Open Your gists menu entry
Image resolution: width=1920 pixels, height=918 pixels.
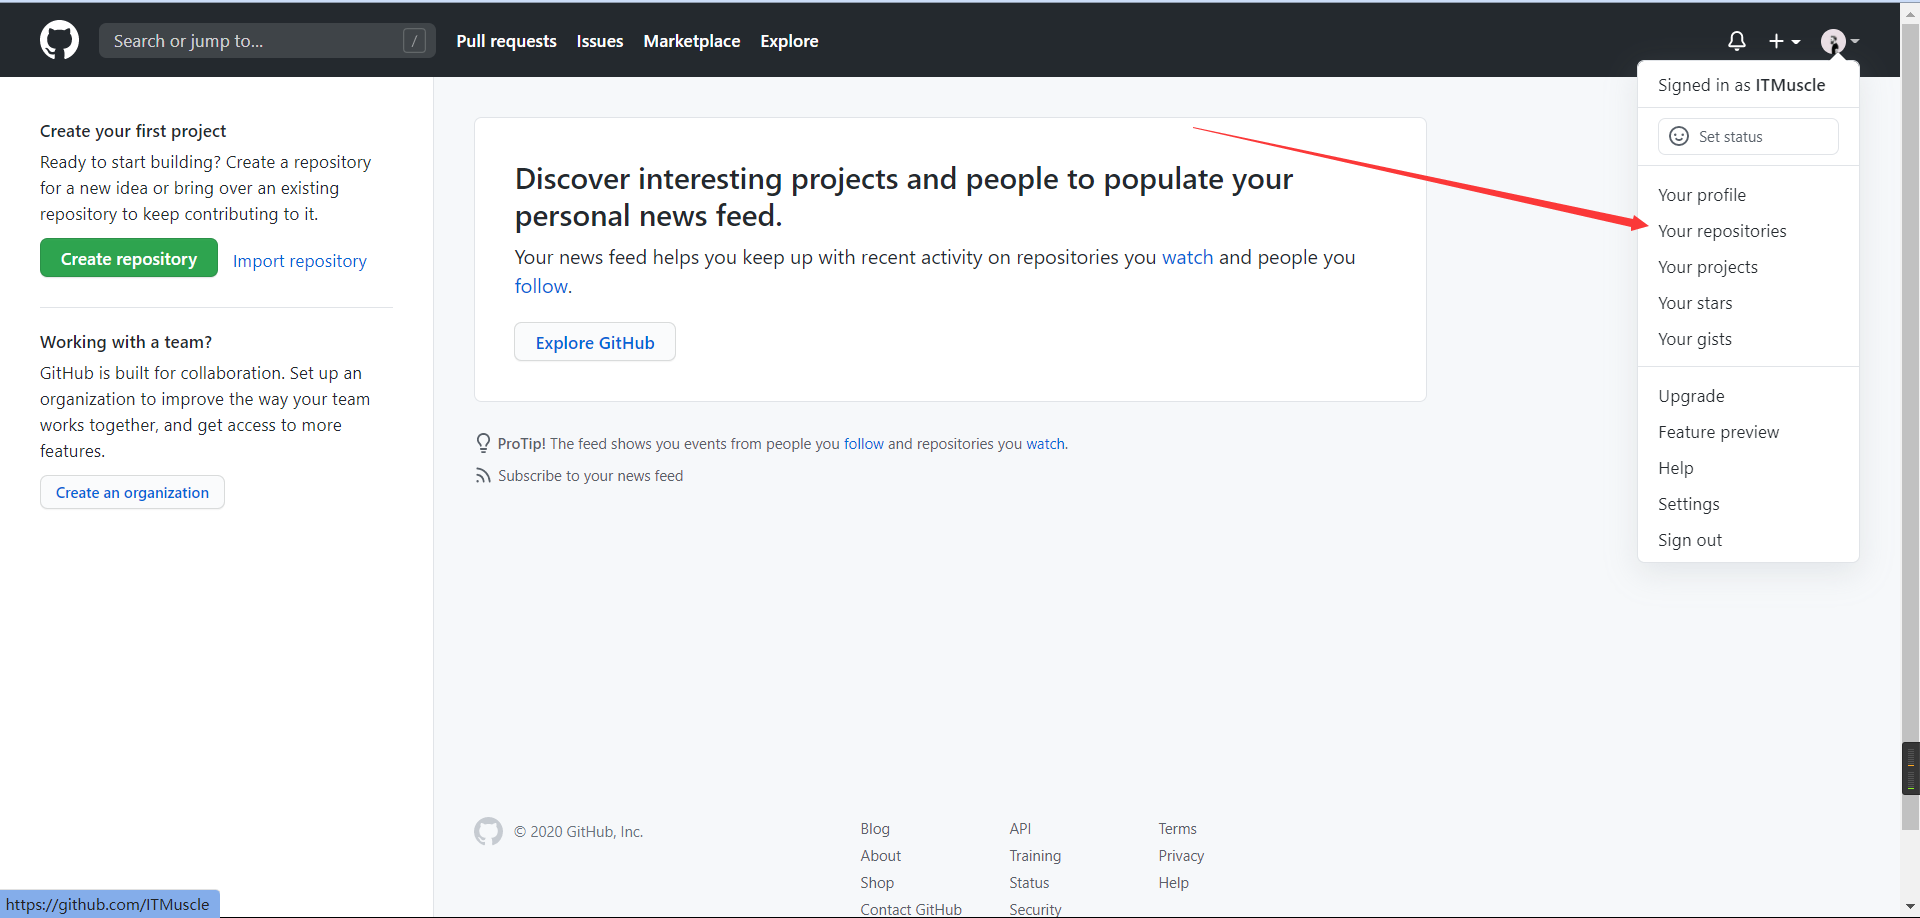tap(1694, 339)
